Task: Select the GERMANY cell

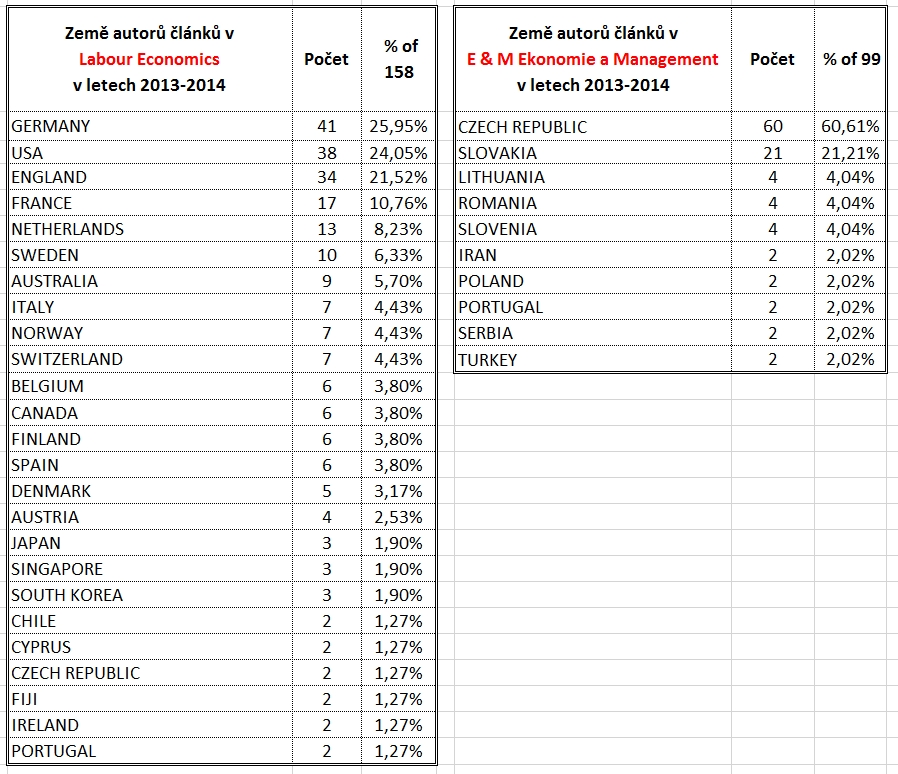Action: (x=51, y=126)
